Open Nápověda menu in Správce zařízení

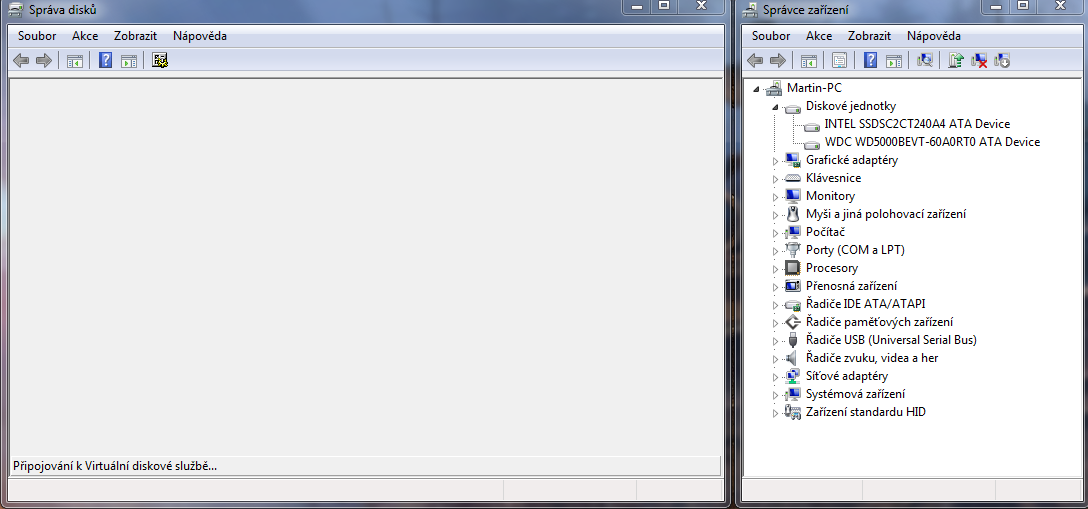(934, 36)
